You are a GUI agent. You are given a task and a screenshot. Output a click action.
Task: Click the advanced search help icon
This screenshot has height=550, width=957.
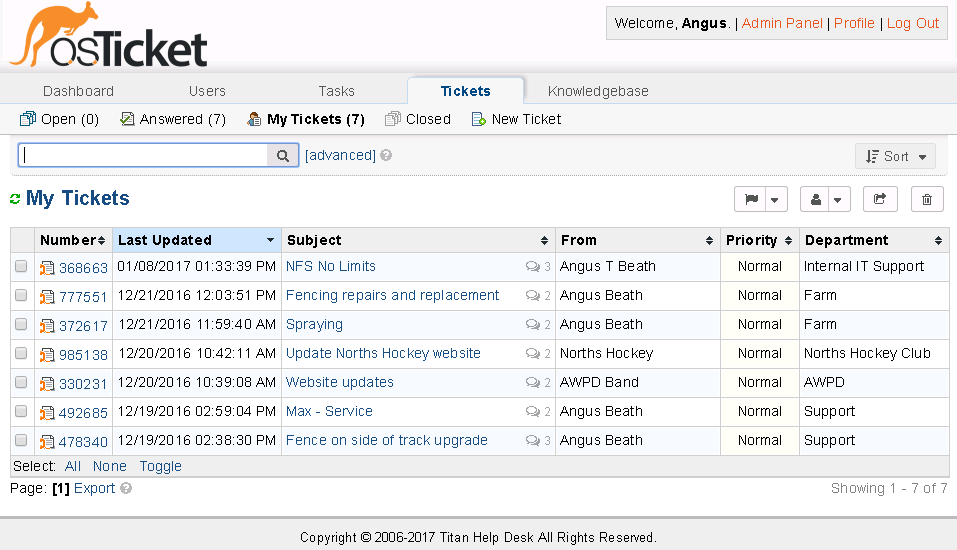(x=386, y=156)
